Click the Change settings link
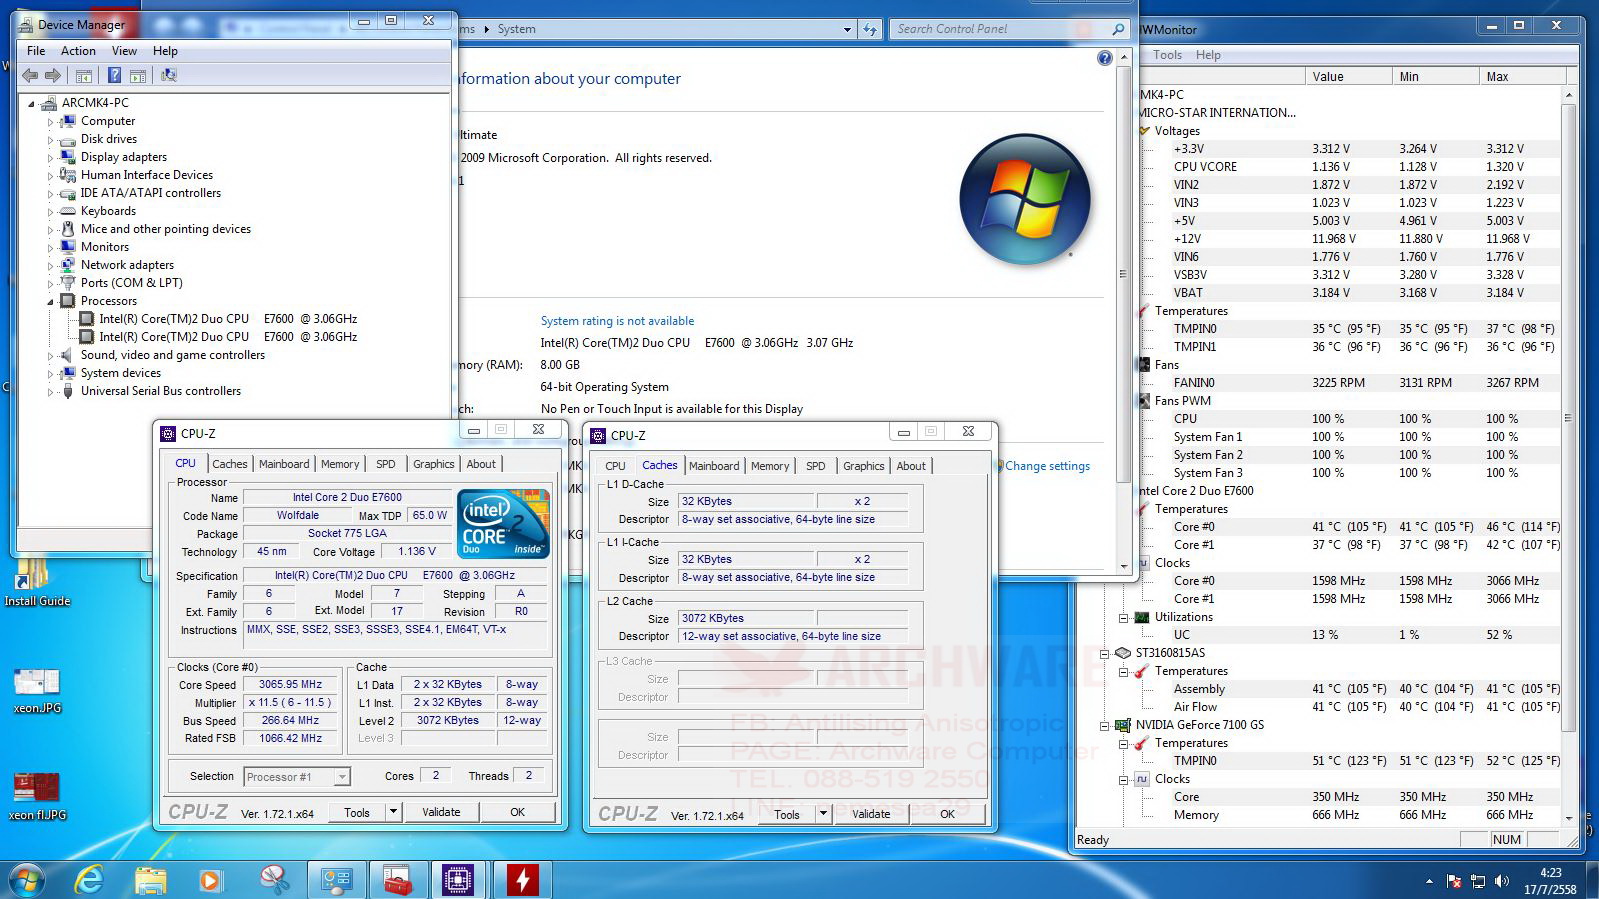This screenshot has height=899, width=1599. [1047, 466]
